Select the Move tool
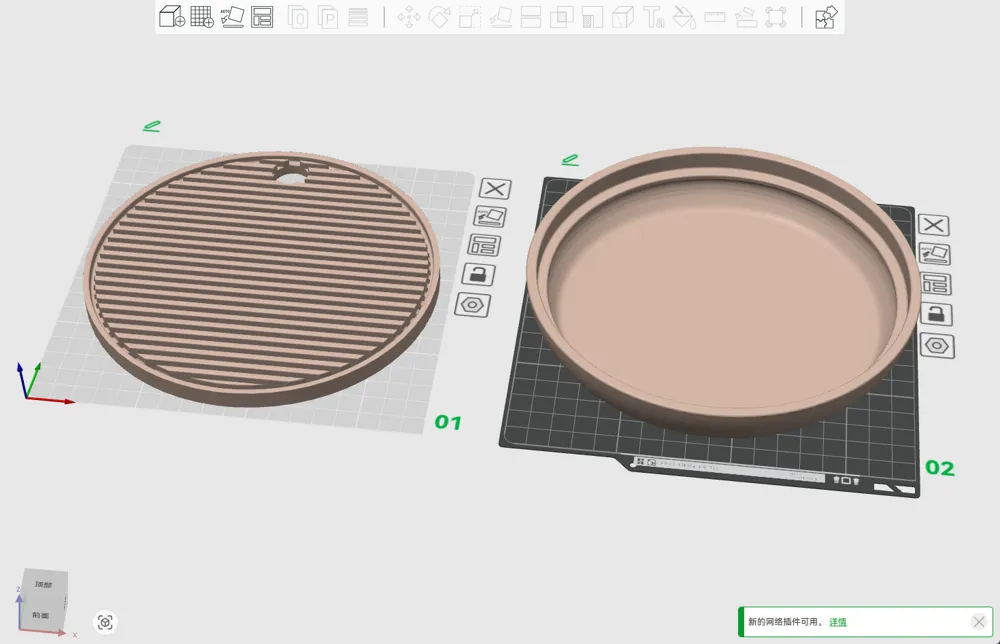This screenshot has width=1000, height=644. (x=409, y=17)
